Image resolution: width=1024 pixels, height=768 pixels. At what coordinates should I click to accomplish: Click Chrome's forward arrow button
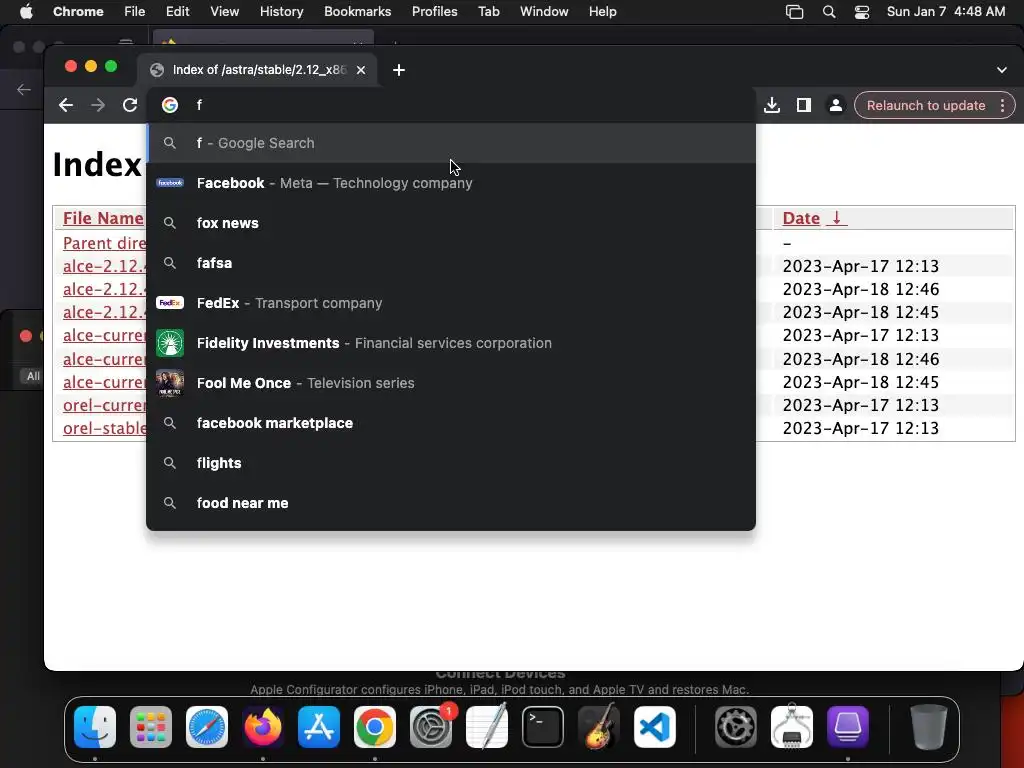coord(98,105)
